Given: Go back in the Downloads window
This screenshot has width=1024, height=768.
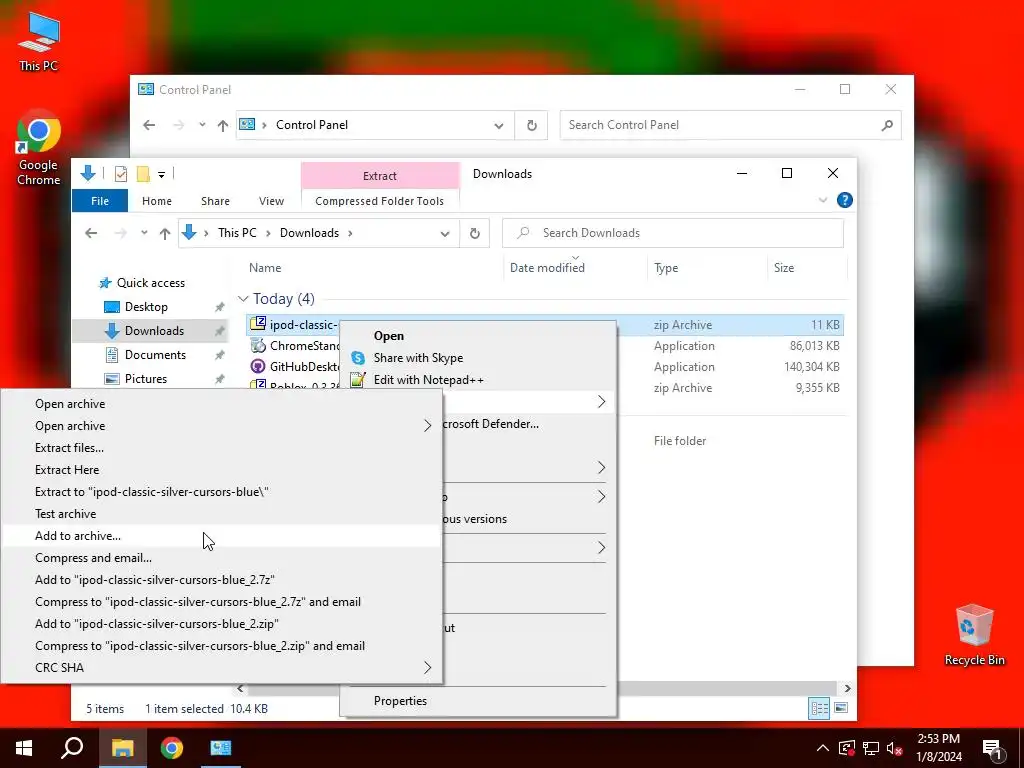Looking at the screenshot, I should [91, 233].
